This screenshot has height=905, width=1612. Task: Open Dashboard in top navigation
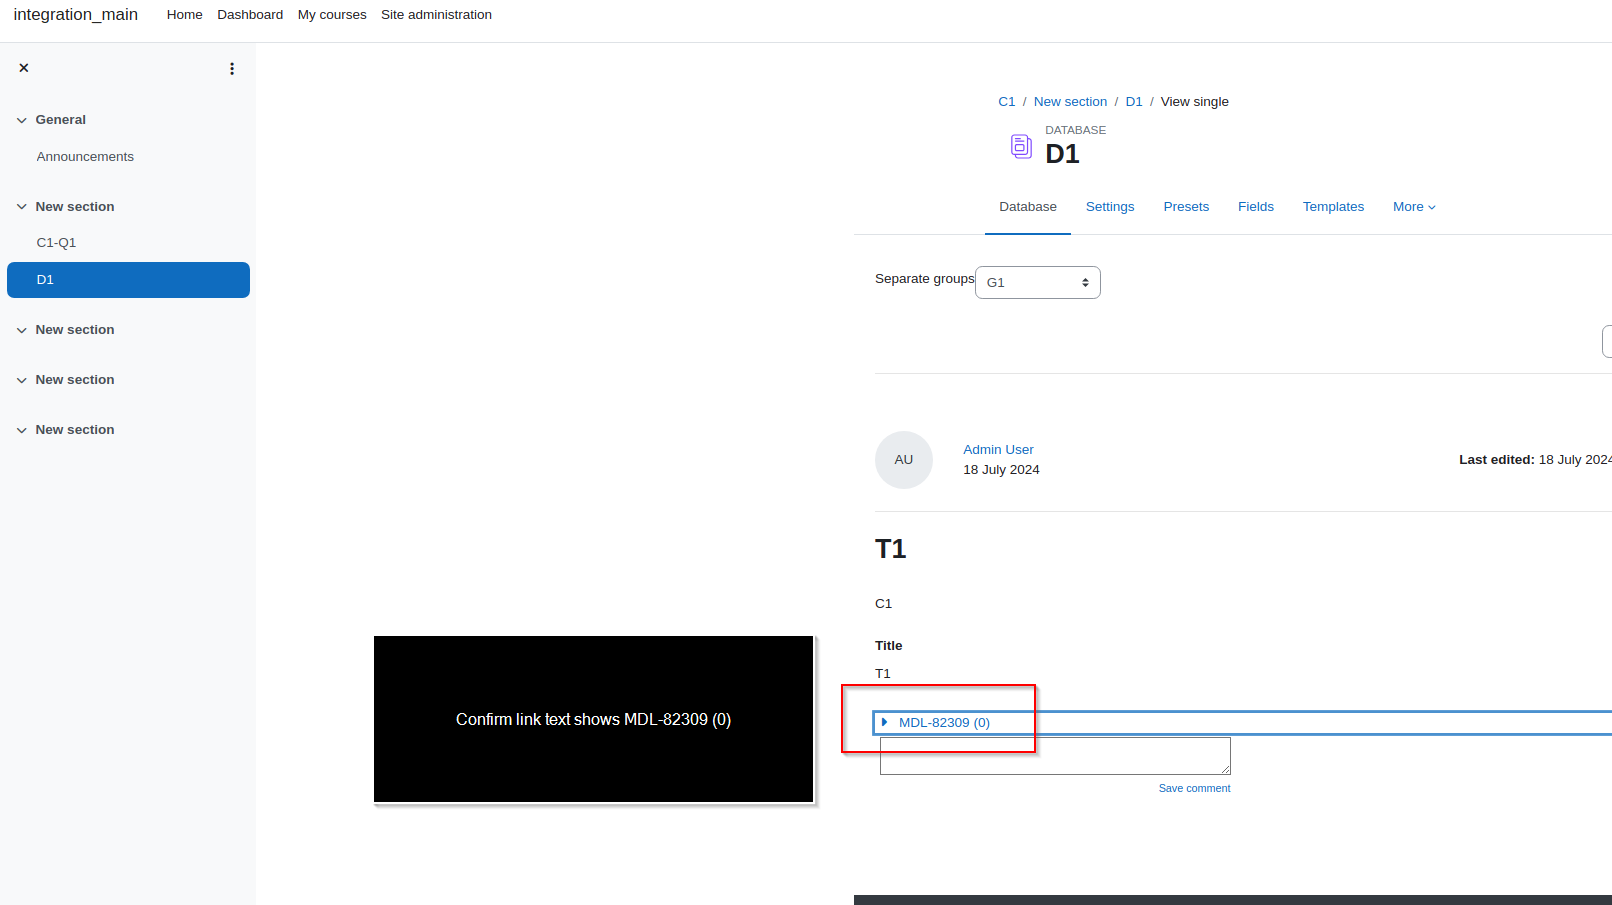click(250, 15)
